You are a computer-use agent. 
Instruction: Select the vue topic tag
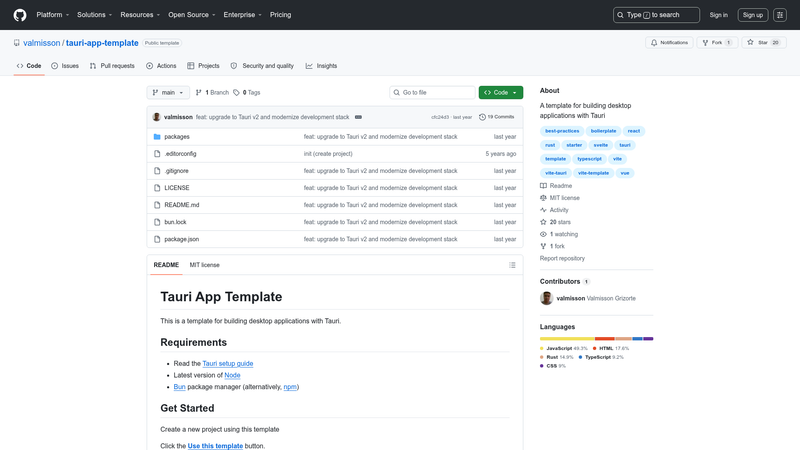click(625, 173)
